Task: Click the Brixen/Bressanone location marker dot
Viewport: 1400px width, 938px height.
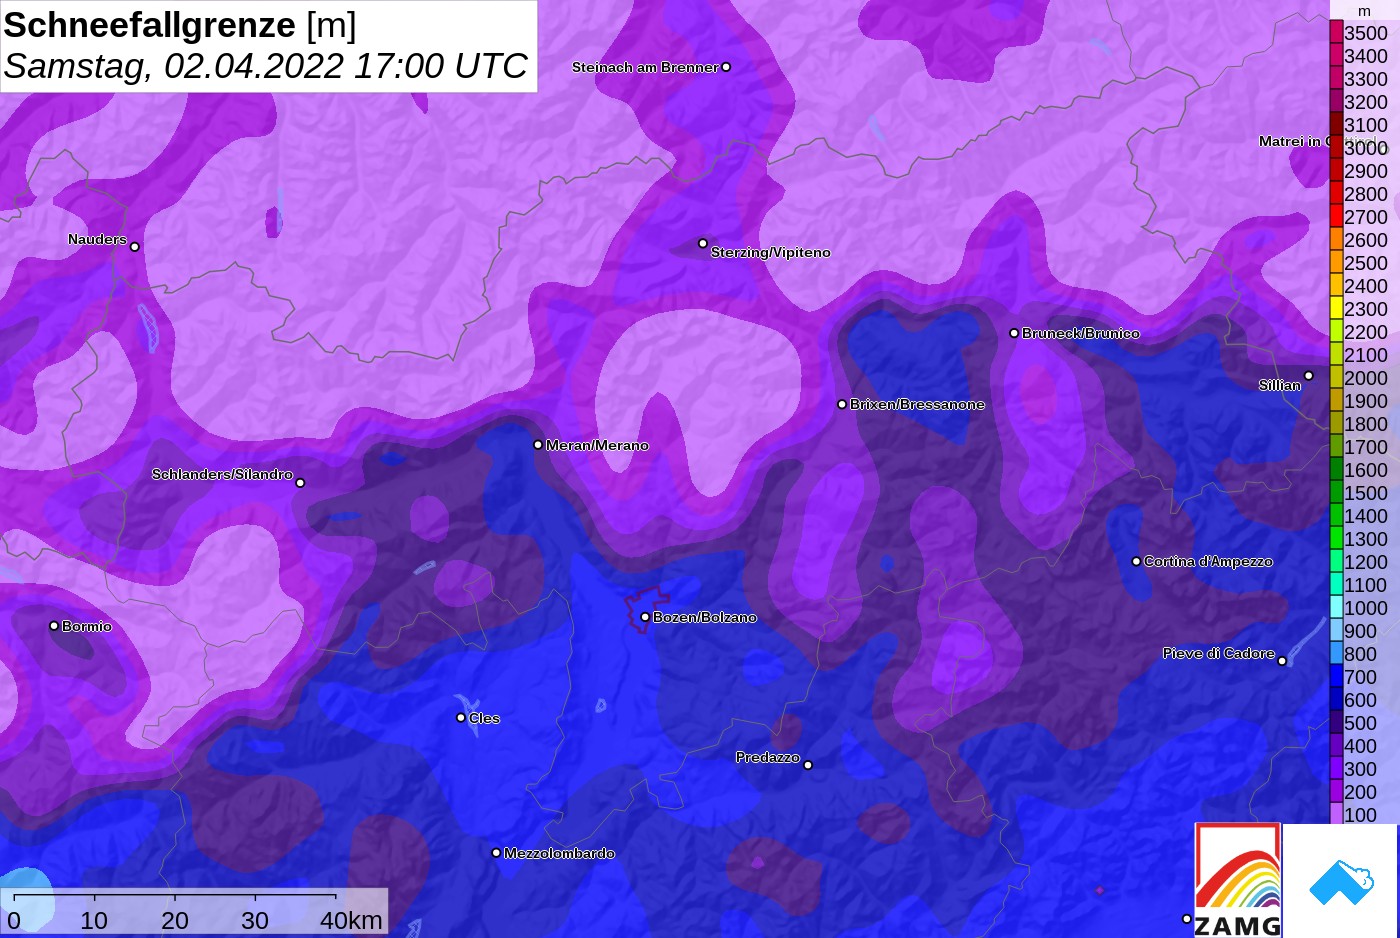Action: pos(842,404)
